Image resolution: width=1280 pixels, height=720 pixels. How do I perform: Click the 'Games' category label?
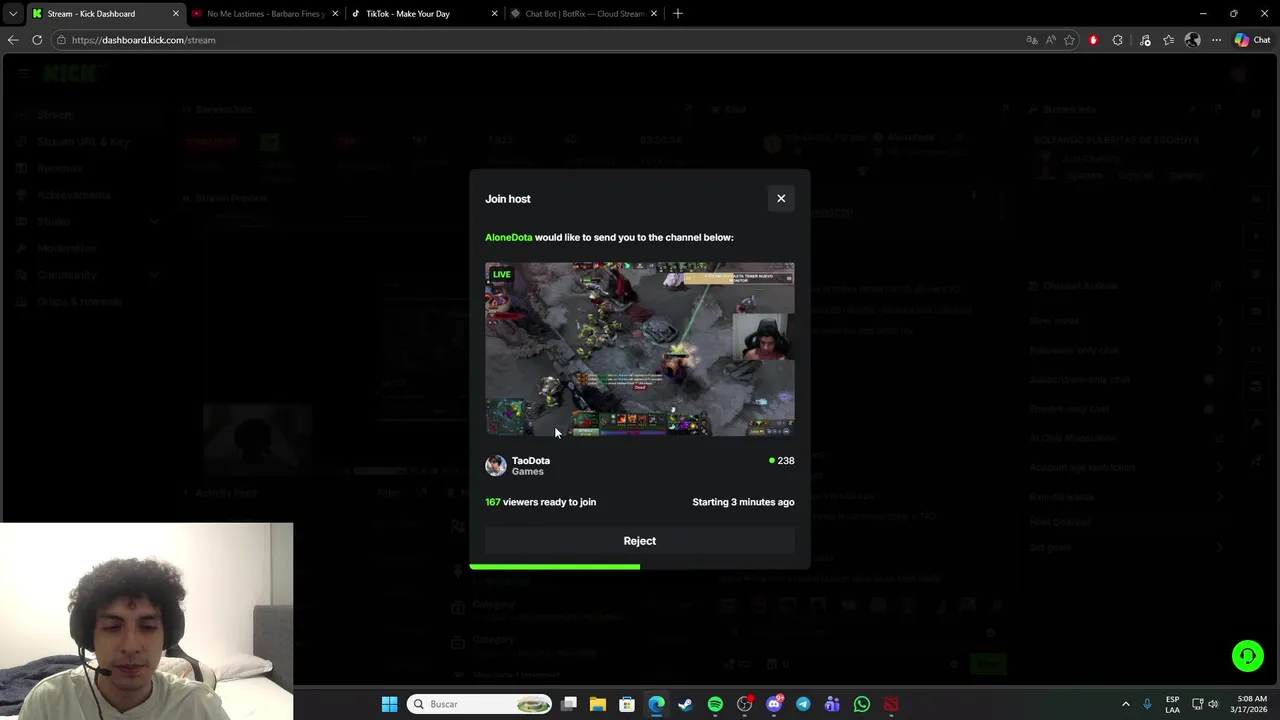coord(528,472)
